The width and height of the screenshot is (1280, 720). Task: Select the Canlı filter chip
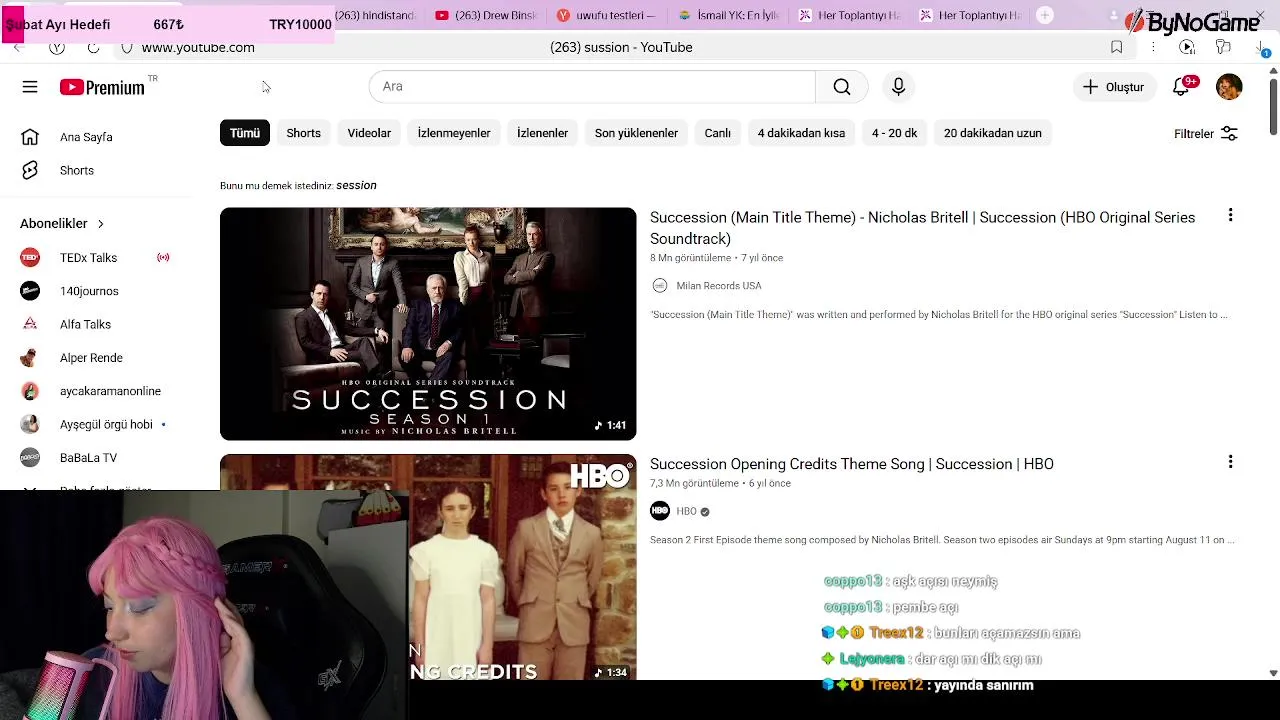718,133
